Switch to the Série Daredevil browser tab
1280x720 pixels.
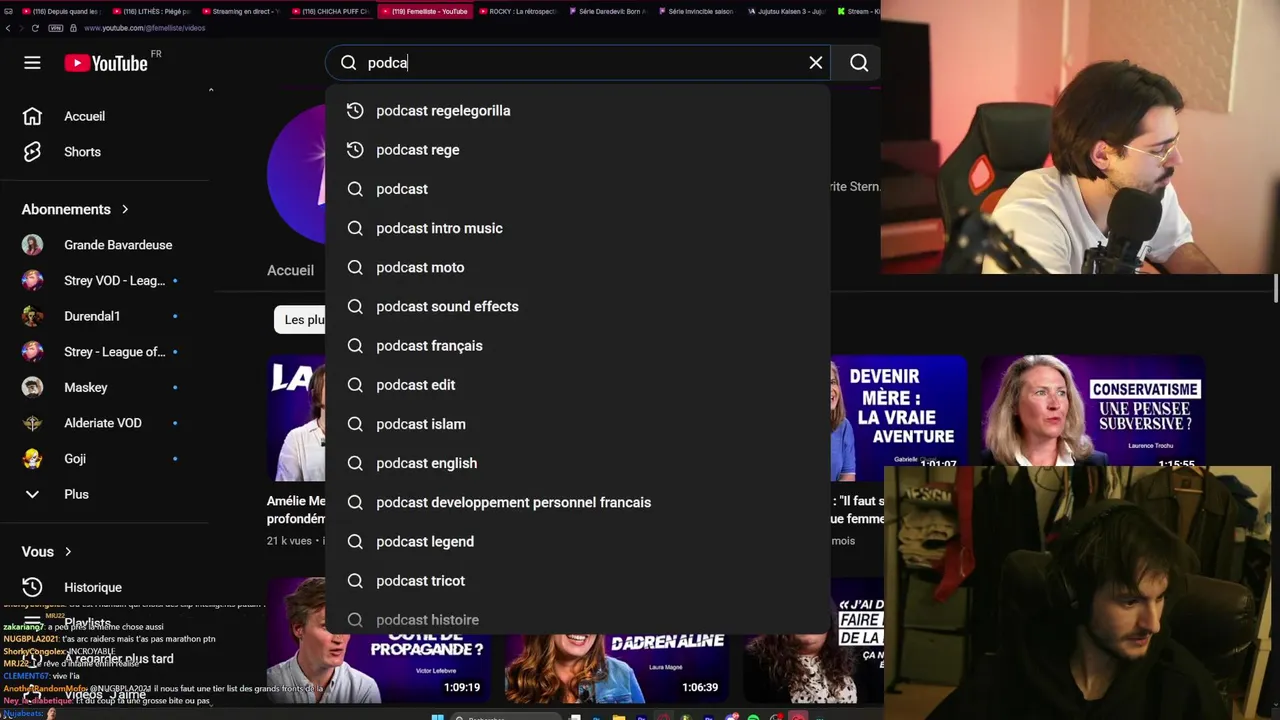tap(606, 11)
